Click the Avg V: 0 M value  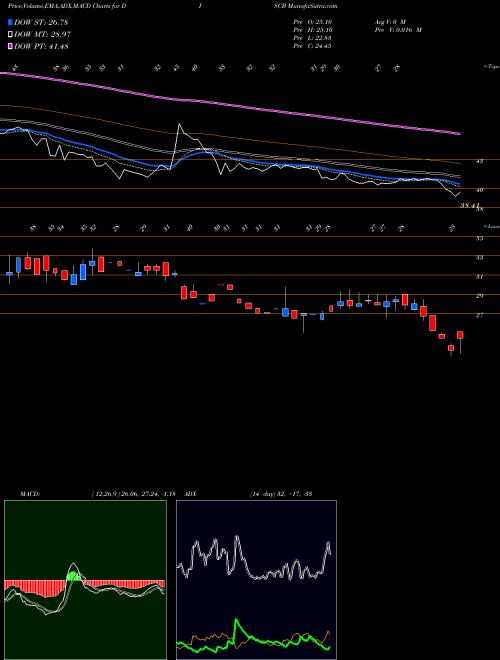point(389,21)
